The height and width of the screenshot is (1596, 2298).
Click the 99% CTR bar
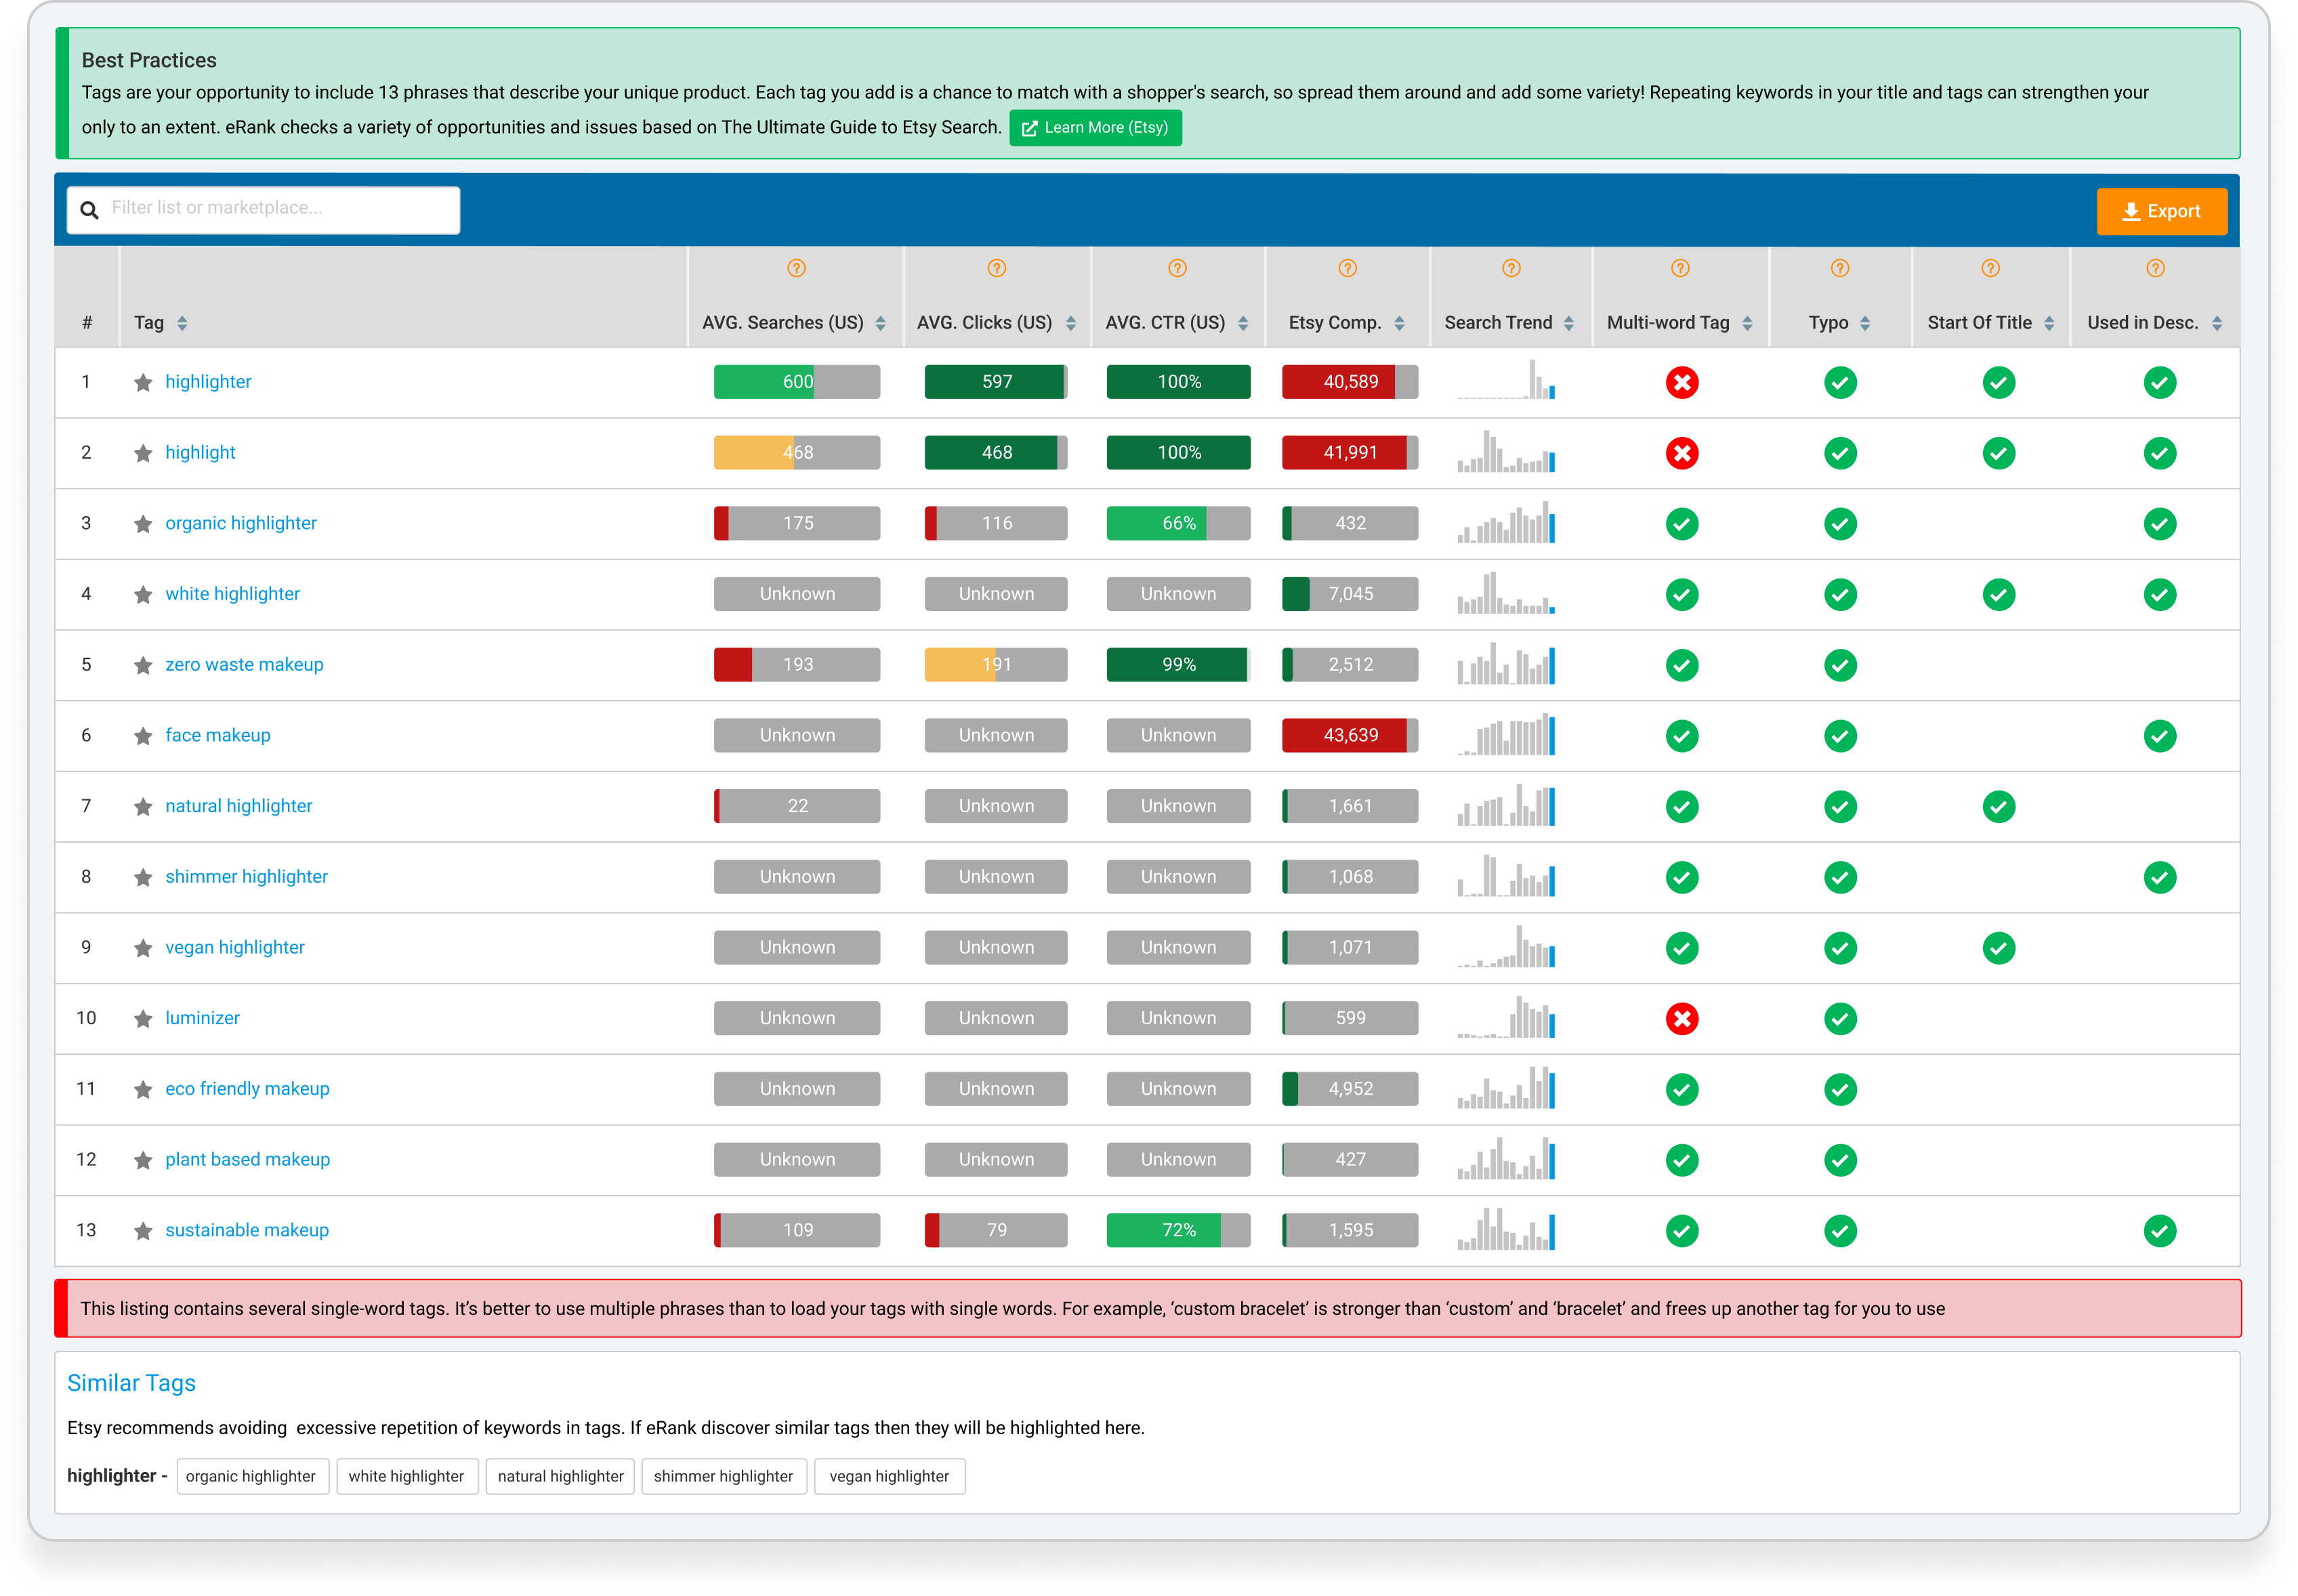1178,665
